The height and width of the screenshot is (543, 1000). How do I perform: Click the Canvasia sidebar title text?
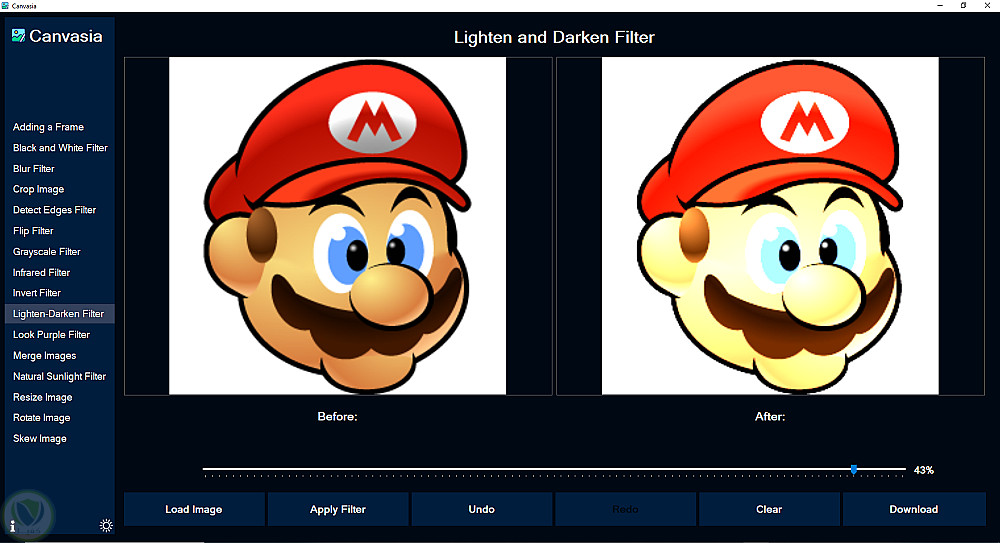coord(66,36)
